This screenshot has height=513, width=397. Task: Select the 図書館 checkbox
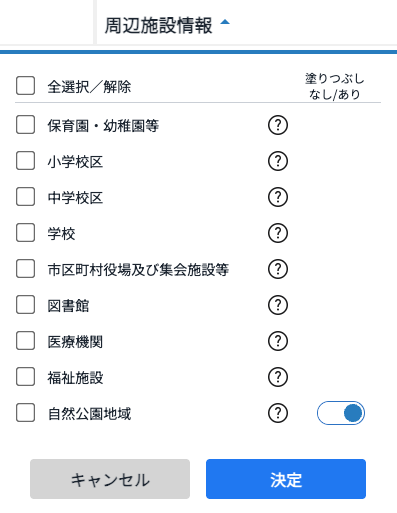point(25,305)
